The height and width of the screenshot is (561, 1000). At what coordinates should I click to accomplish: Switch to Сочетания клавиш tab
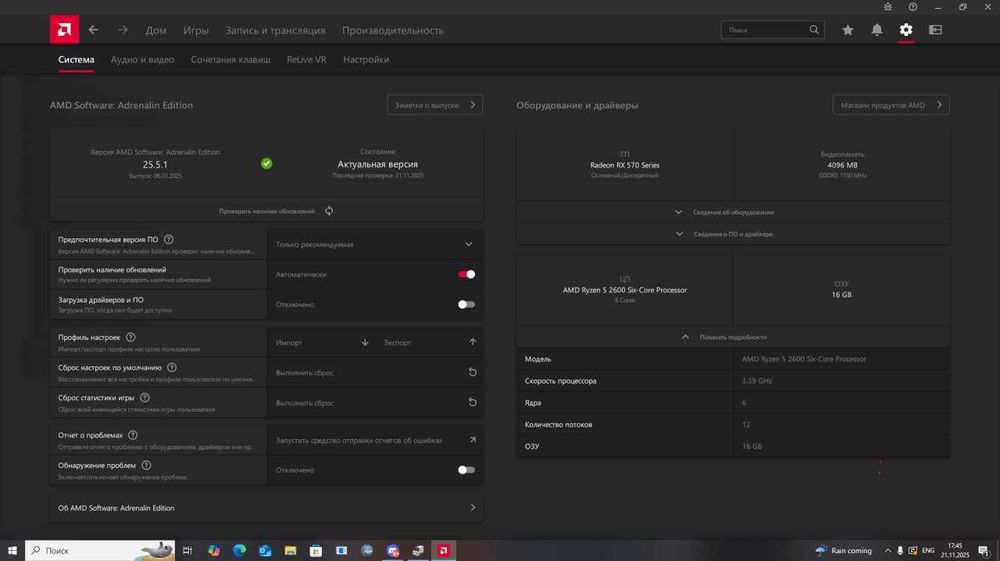pos(230,60)
